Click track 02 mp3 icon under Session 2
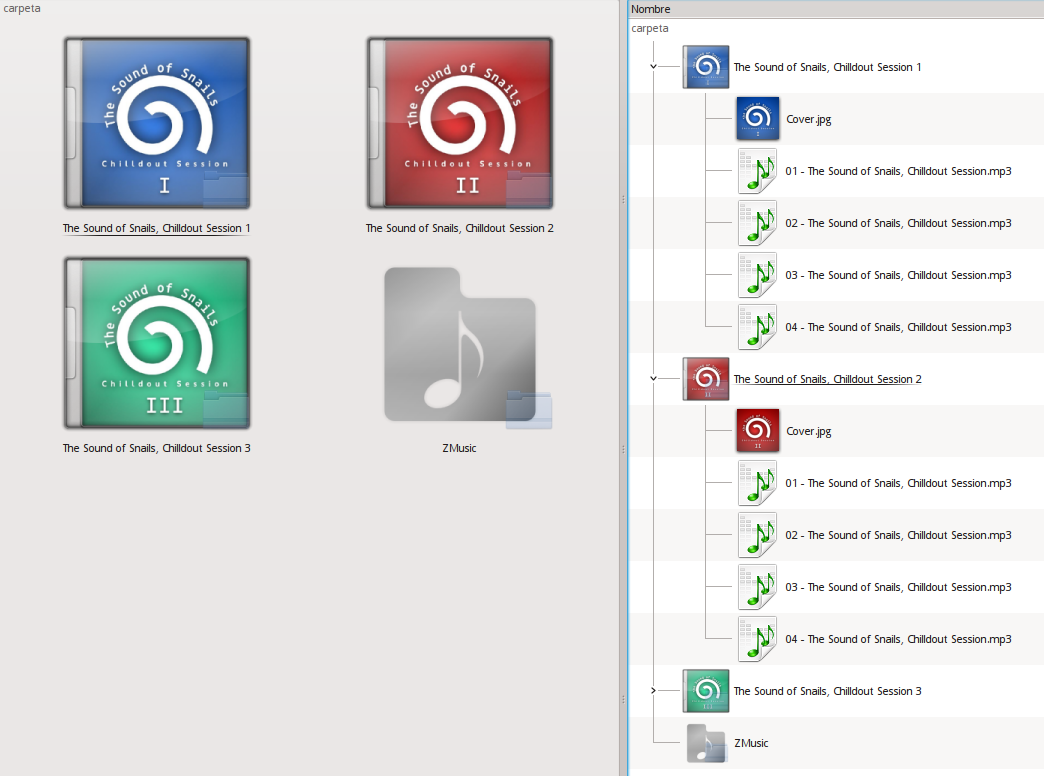1044x776 pixels. click(758, 535)
